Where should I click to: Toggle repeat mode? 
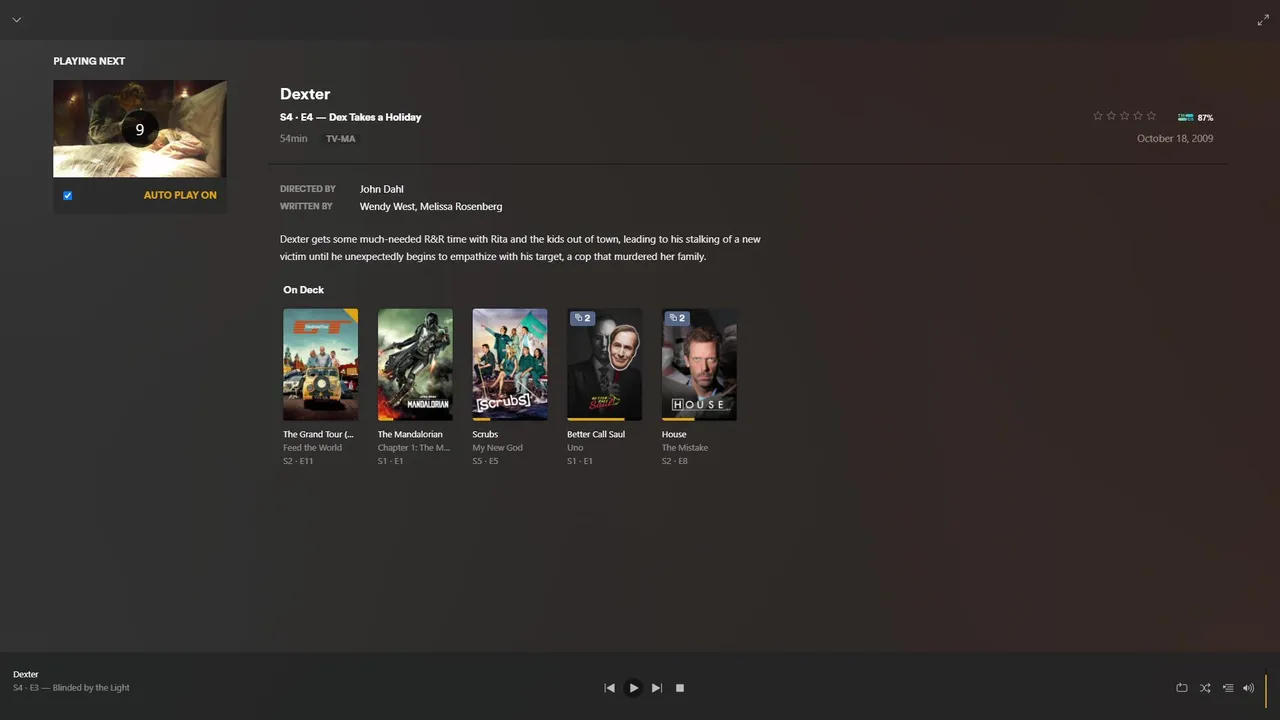[1181, 688]
